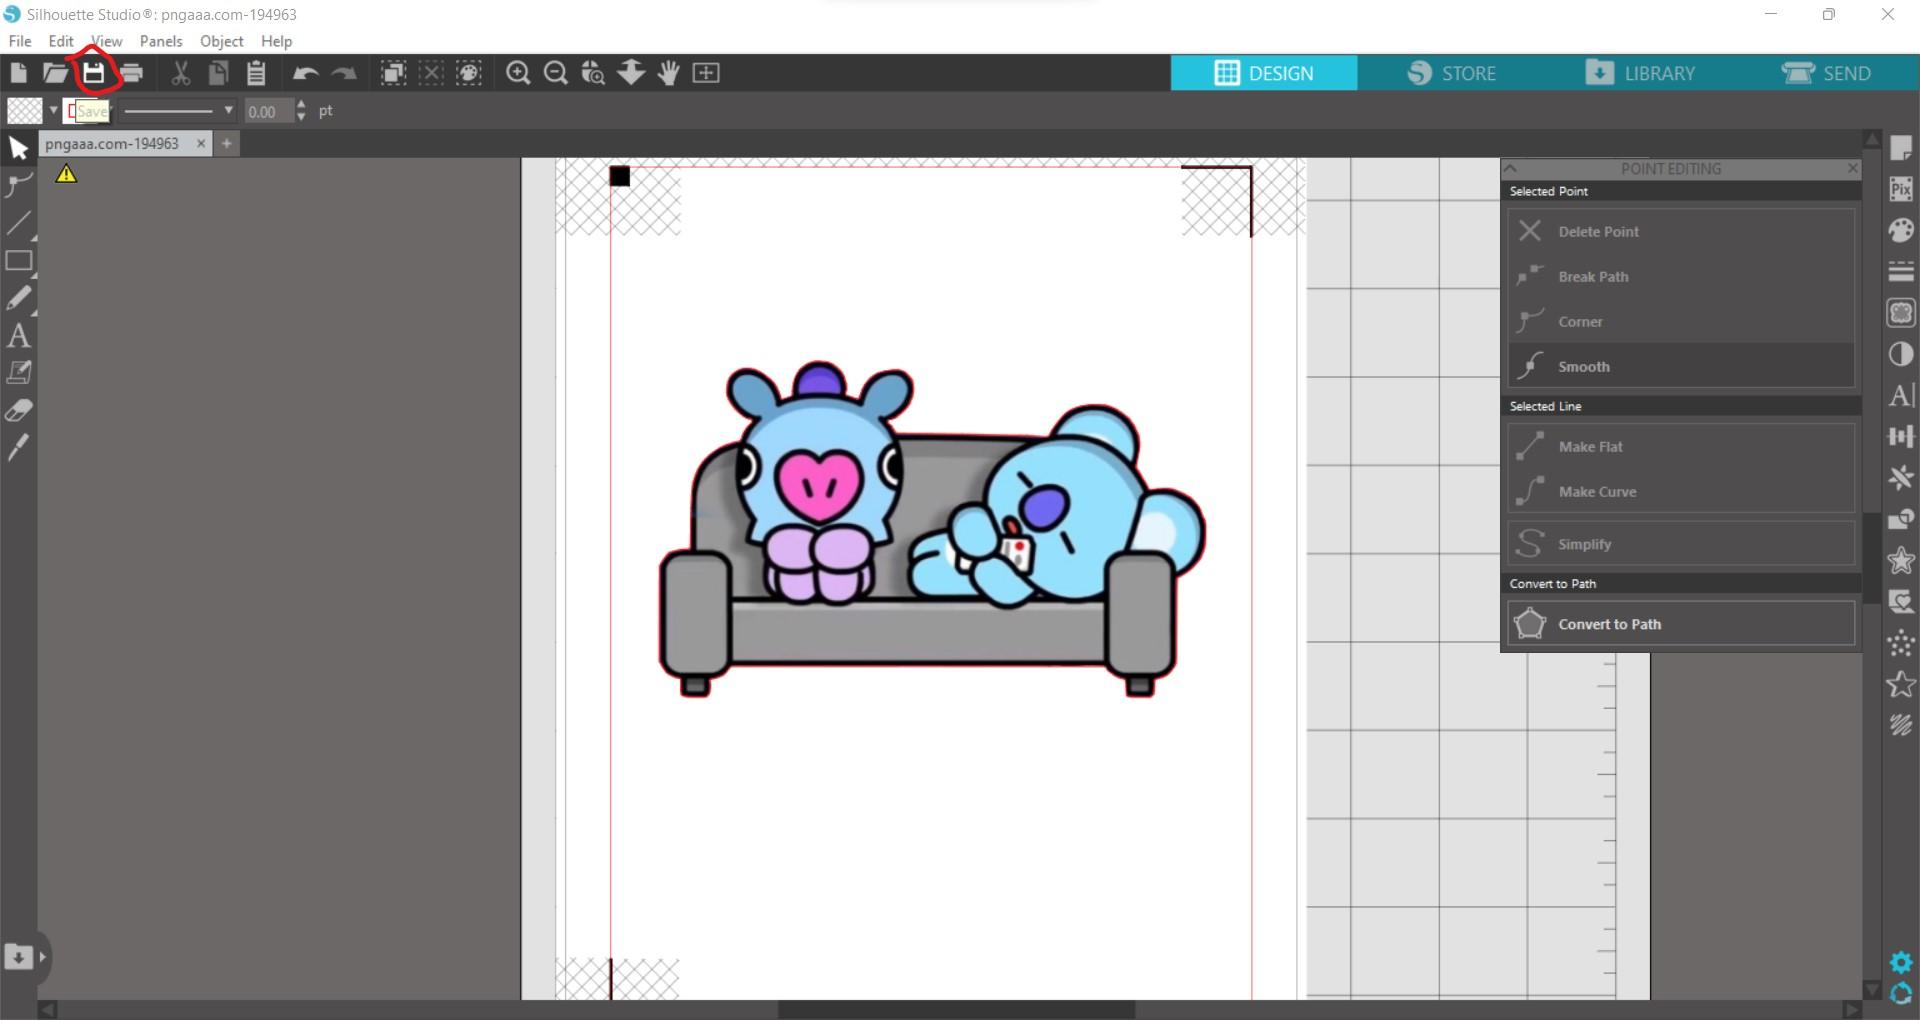The image size is (1920, 1020).
Task: Click the transparent fill color swatch
Action: (25, 111)
